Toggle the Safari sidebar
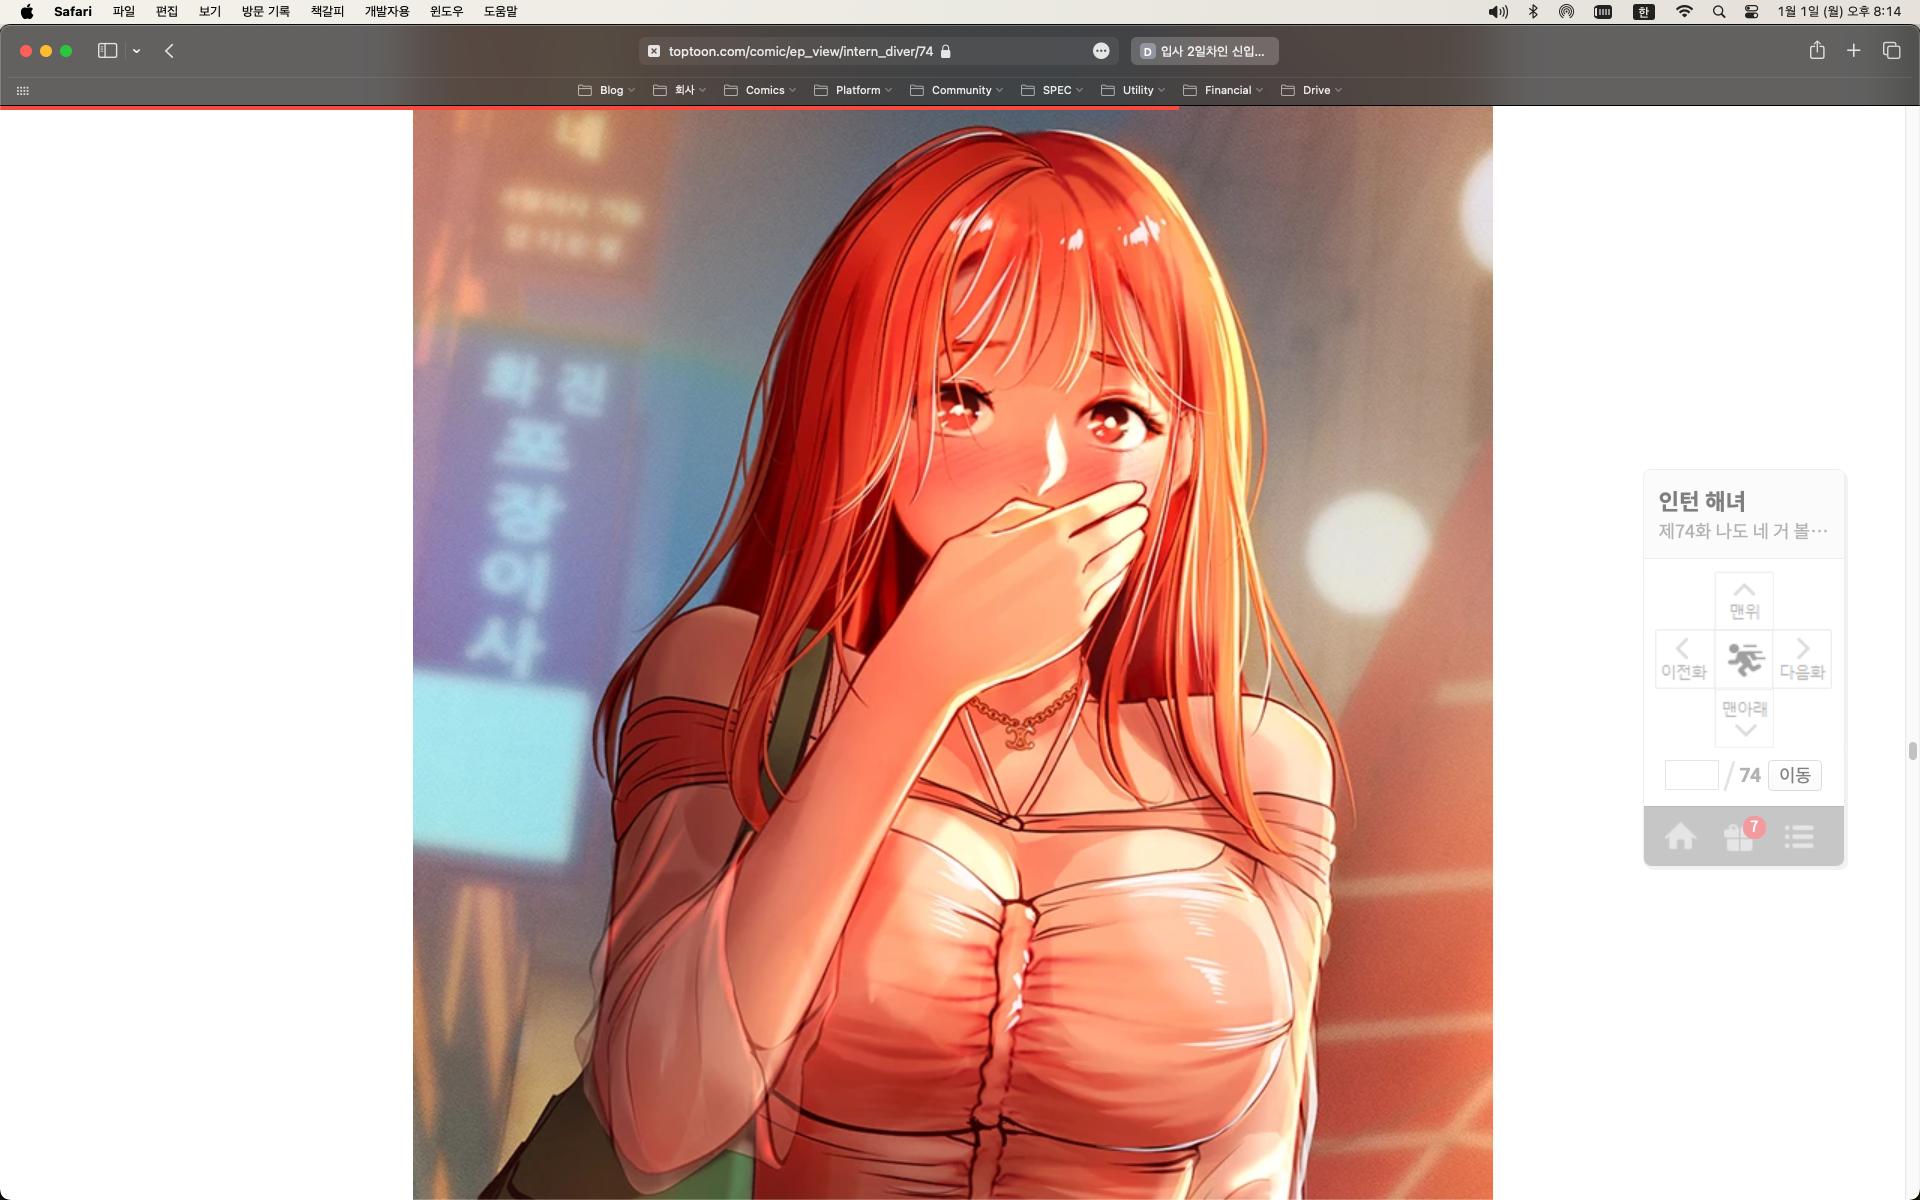The width and height of the screenshot is (1920, 1200). pos(107,51)
